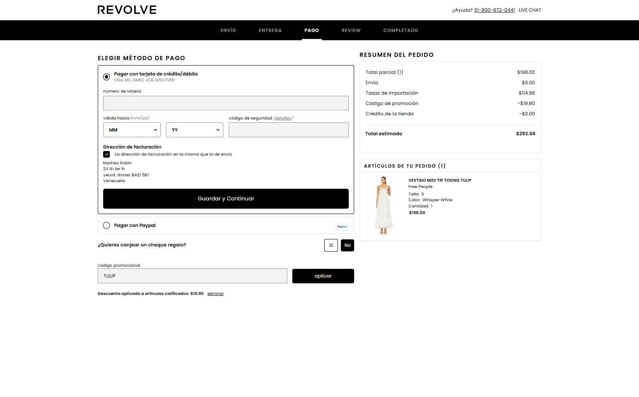The height and width of the screenshot is (397, 639).
Task: Choose Sí for gift certificate
Action: coord(331,245)
